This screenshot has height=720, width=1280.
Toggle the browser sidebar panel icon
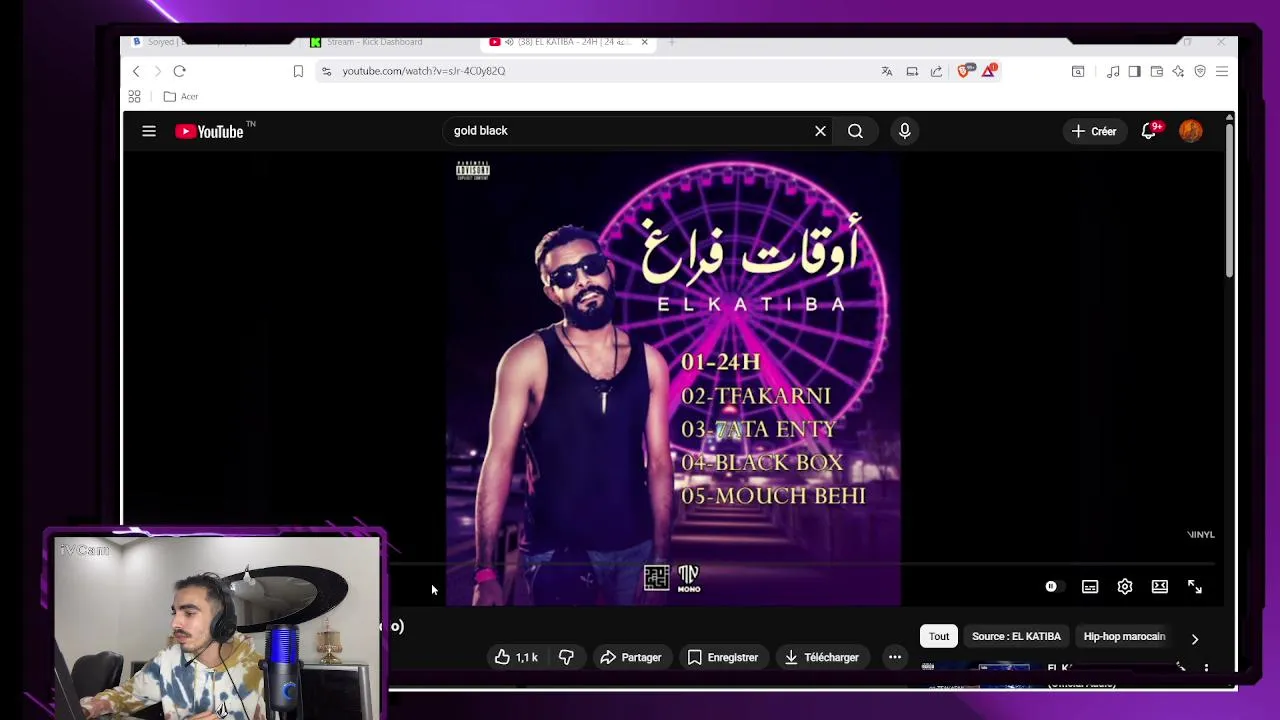point(1134,71)
